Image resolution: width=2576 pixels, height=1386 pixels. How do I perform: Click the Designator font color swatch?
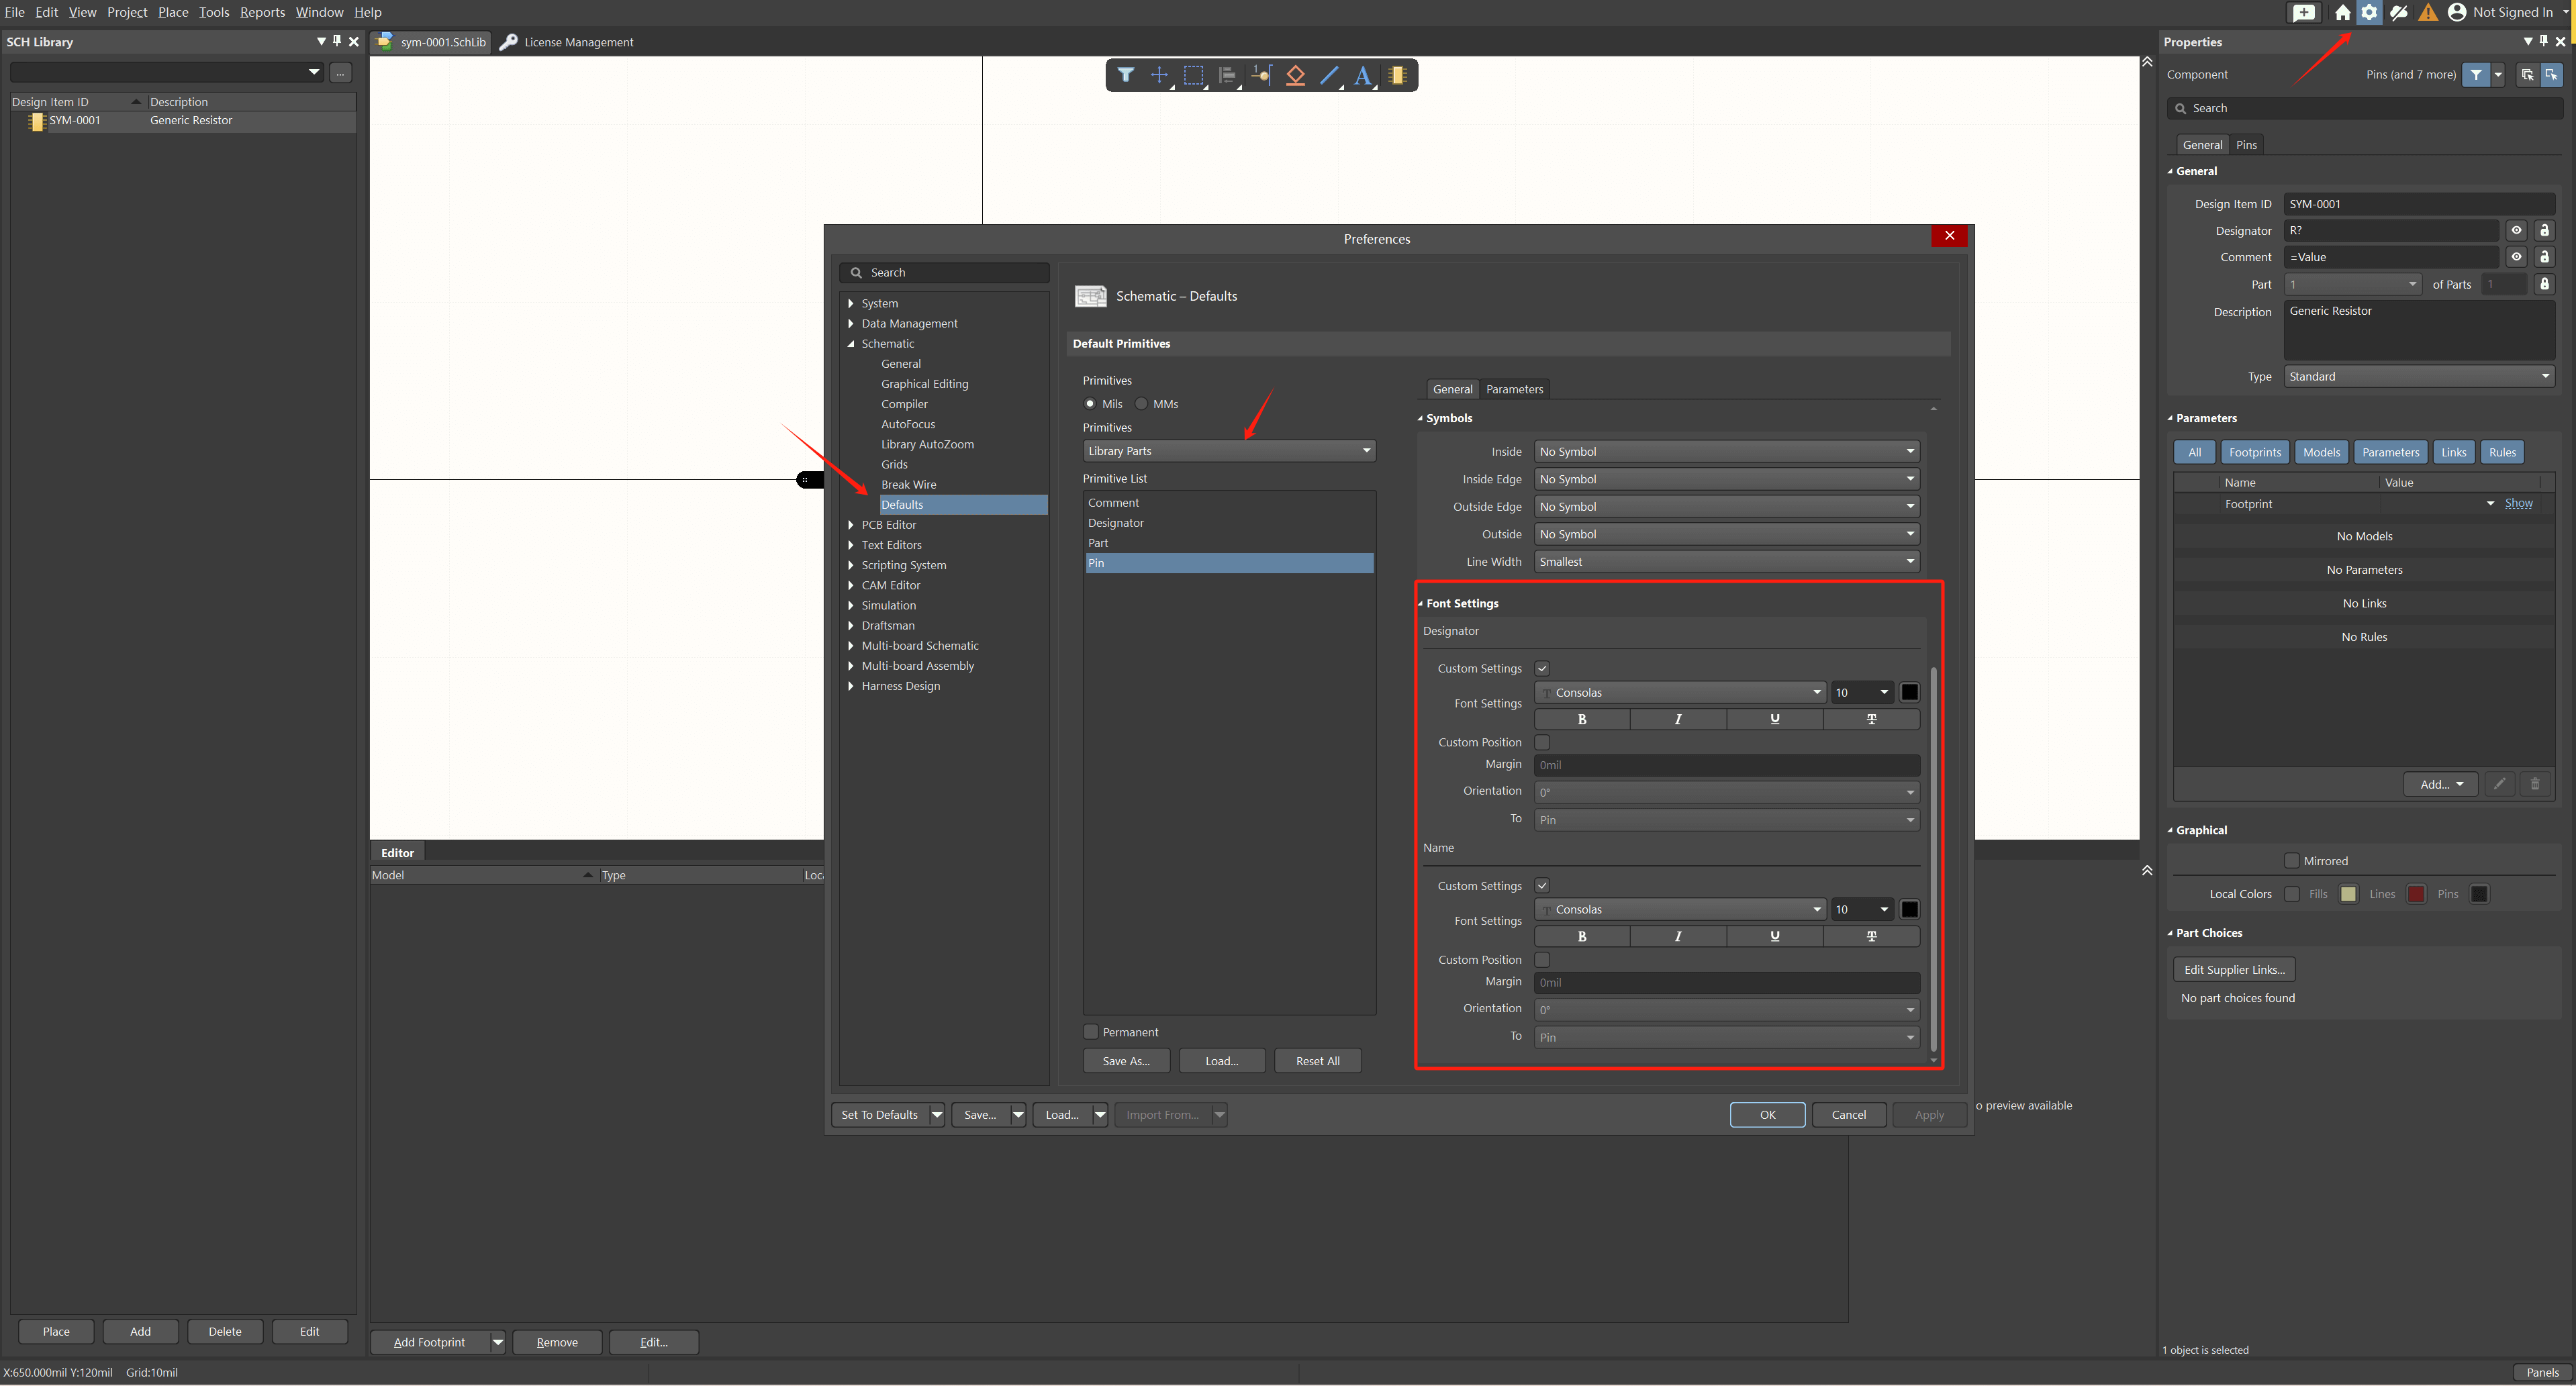1909,693
